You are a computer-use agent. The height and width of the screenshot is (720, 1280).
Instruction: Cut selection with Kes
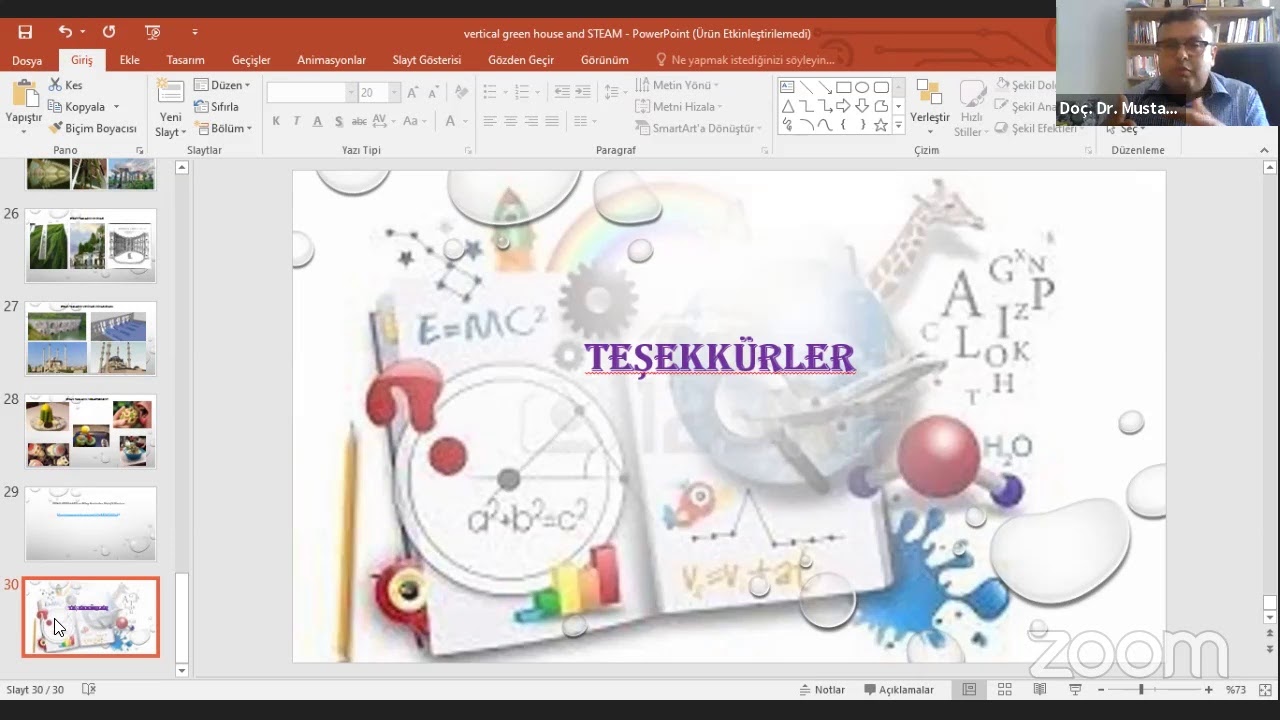coord(66,85)
